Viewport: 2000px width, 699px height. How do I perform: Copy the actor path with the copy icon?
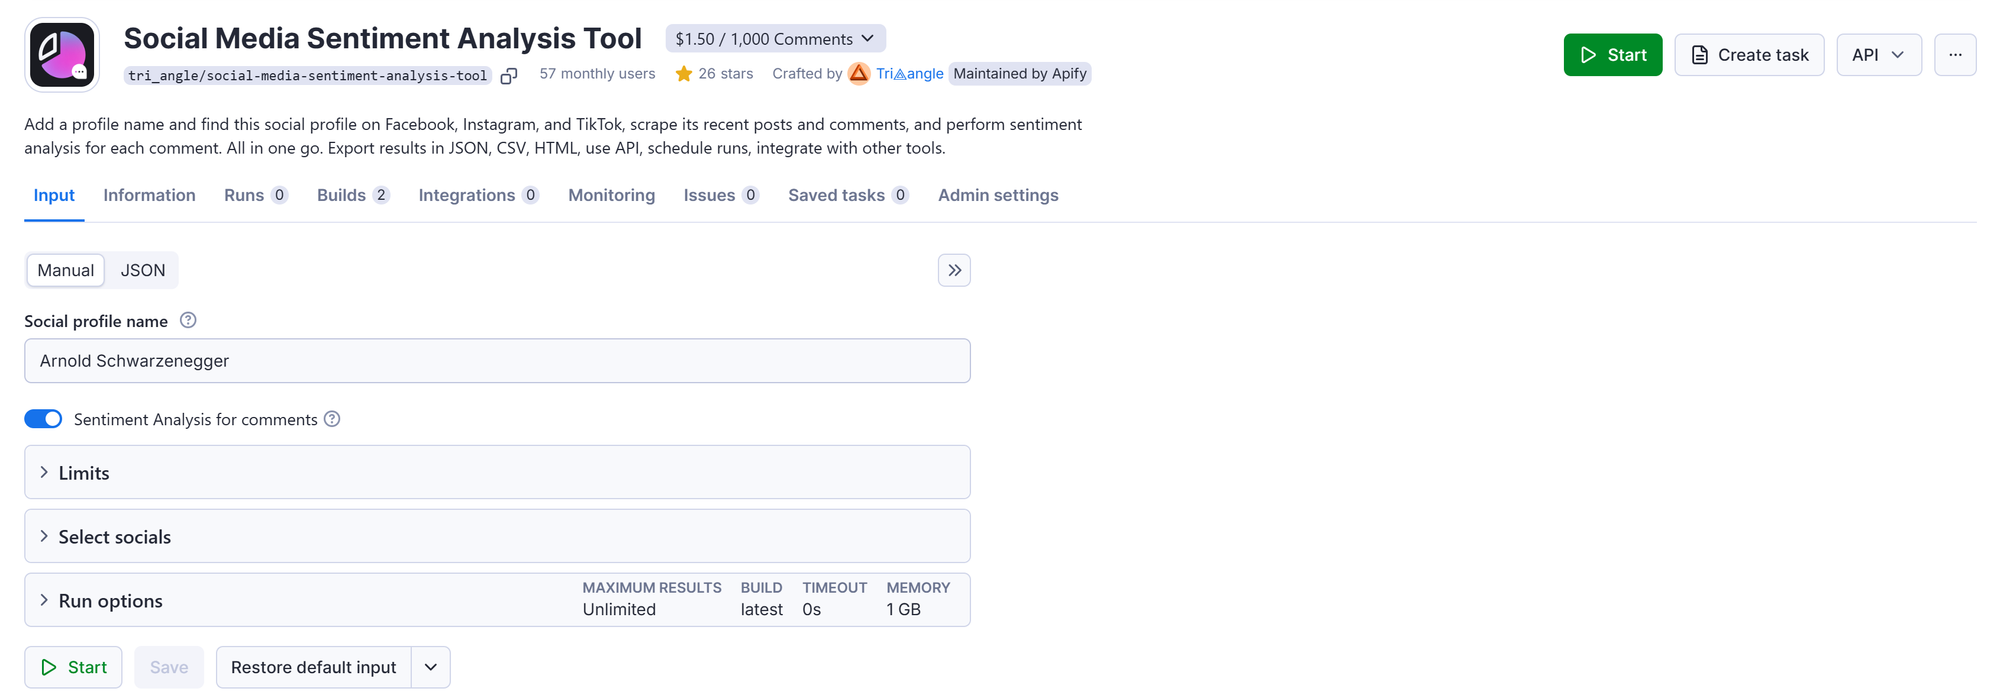click(509, 76)
